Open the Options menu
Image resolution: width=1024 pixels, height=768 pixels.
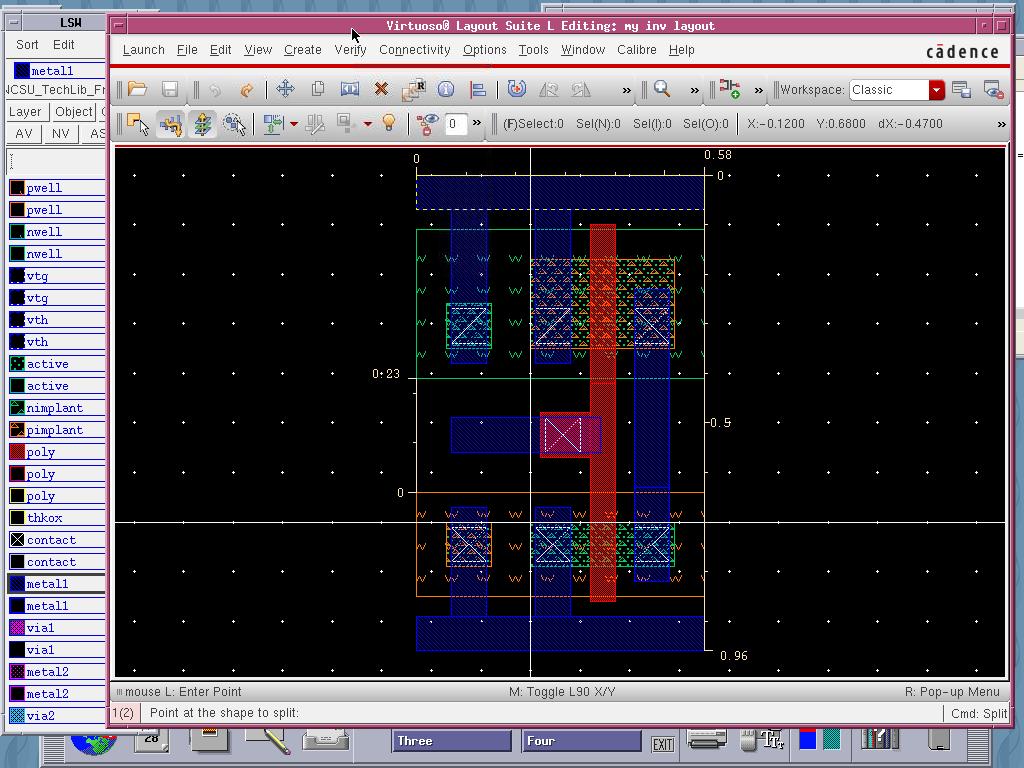485,50
